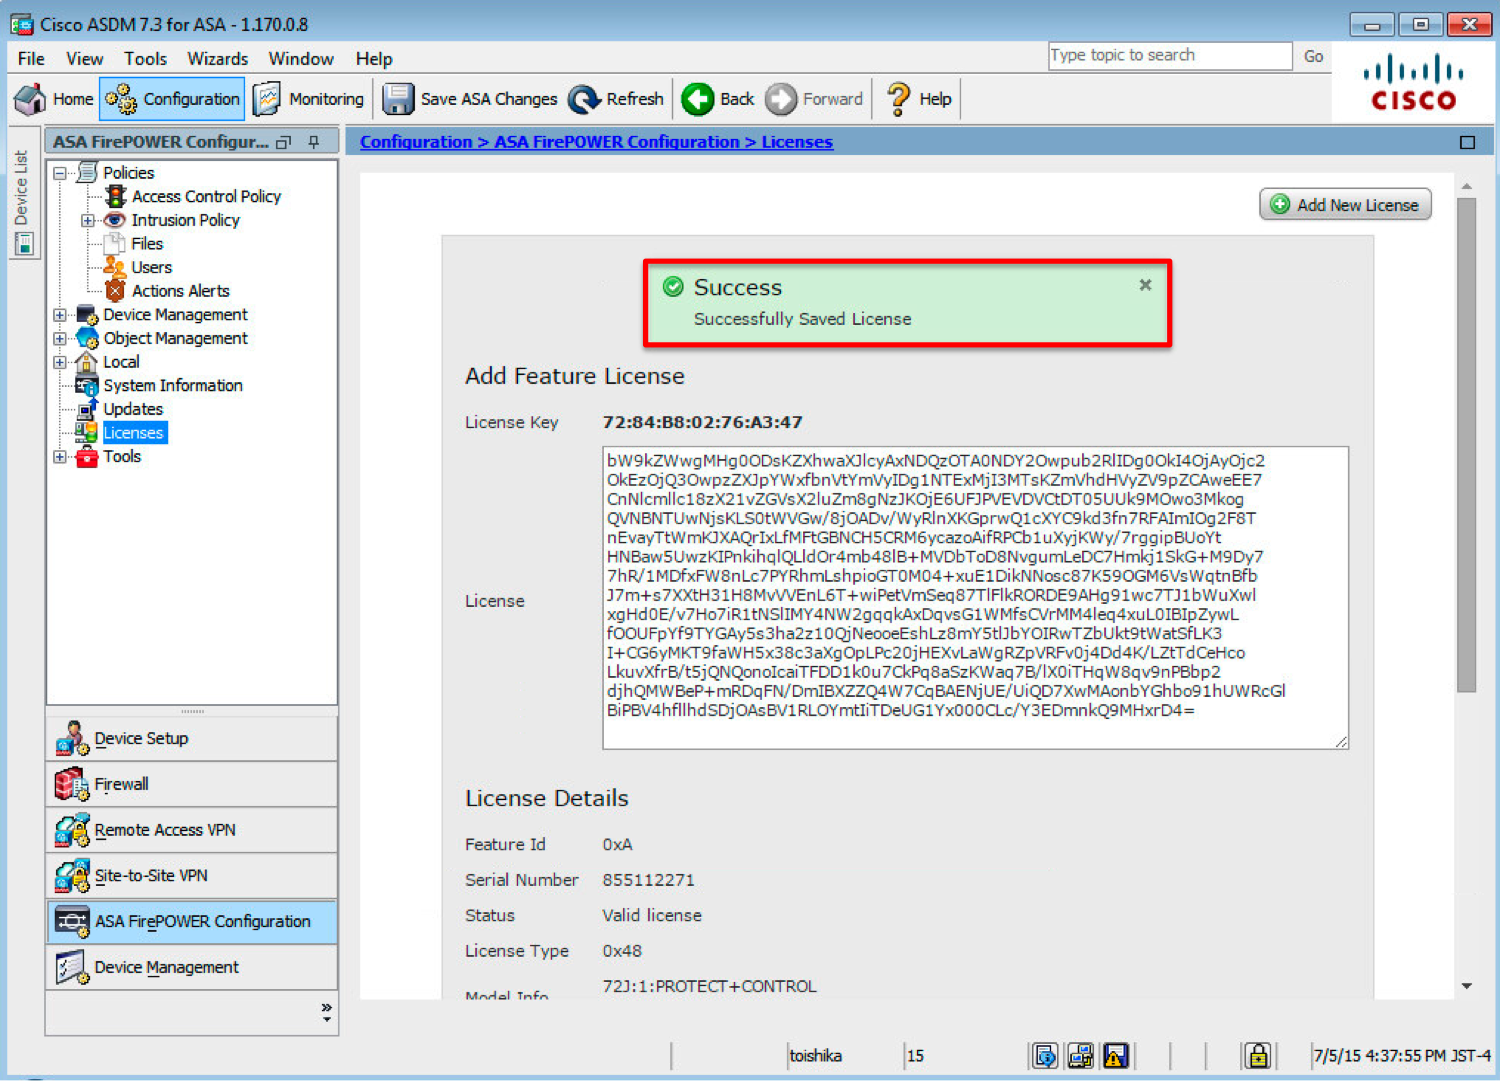Click the Home toolbar icon
The image size is (1500, 1081).
30,99
